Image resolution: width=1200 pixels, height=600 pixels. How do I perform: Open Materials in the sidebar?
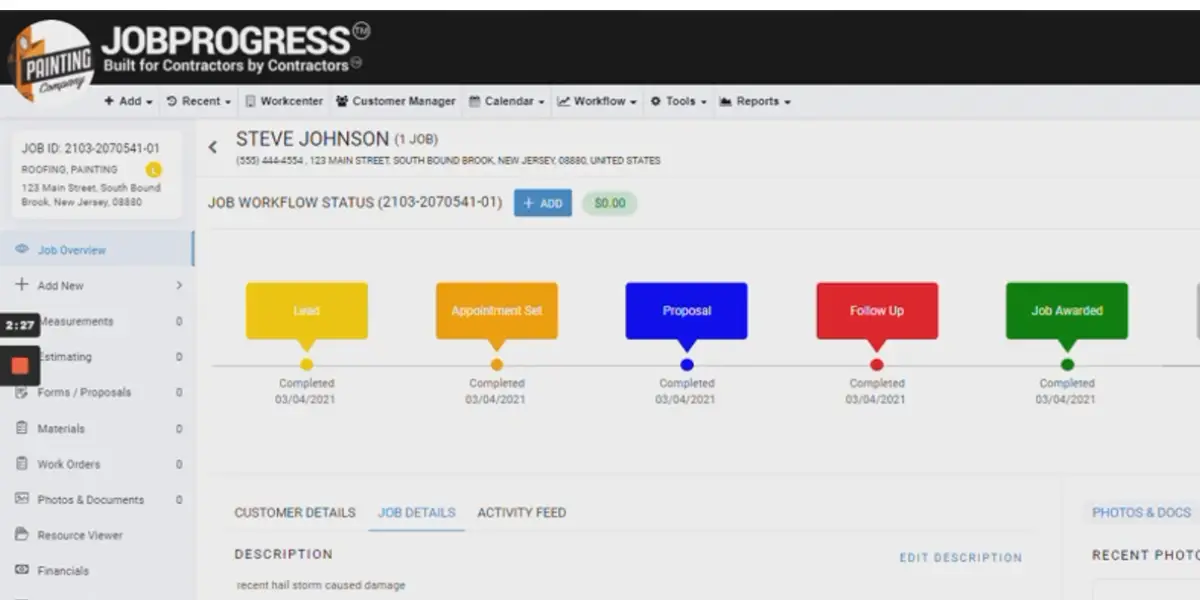click(97, 429)
